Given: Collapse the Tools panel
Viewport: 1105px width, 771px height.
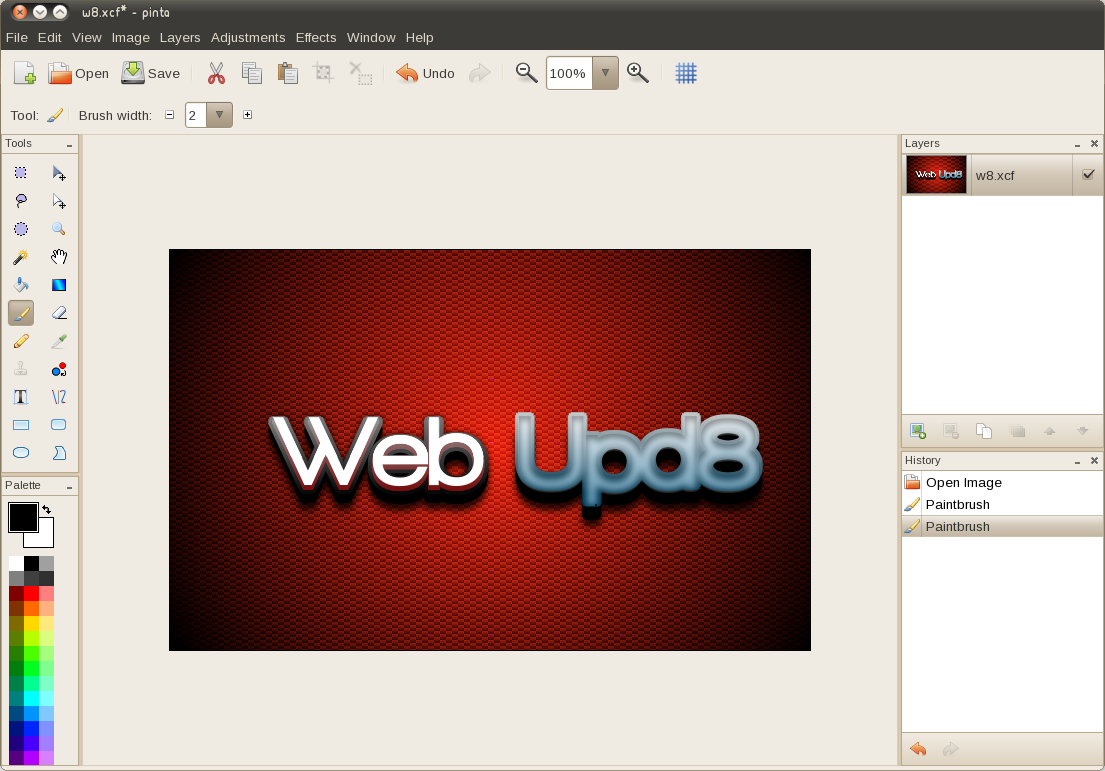Looking at the screenshot, I should tap(69, 144).
